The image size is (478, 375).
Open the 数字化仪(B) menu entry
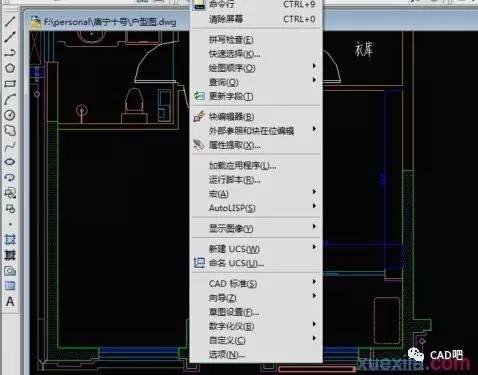tap(256, 326)
